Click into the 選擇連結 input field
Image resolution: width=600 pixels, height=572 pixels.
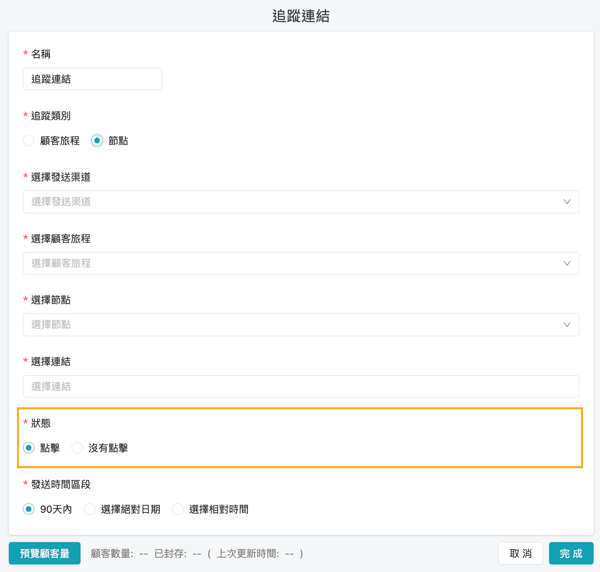click(300, 386)
